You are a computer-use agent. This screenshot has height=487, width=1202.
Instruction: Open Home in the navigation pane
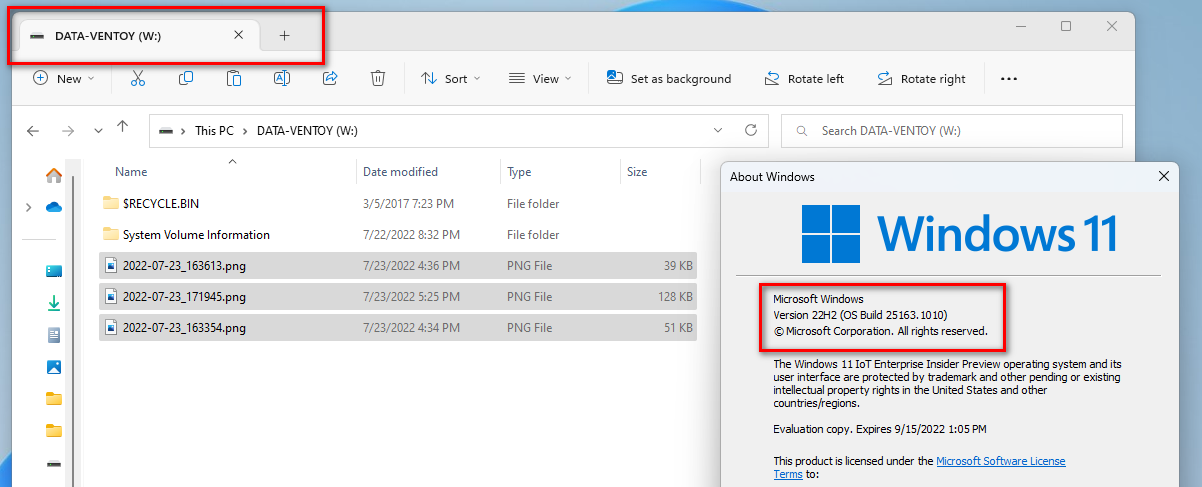click(x=54, y=175)
